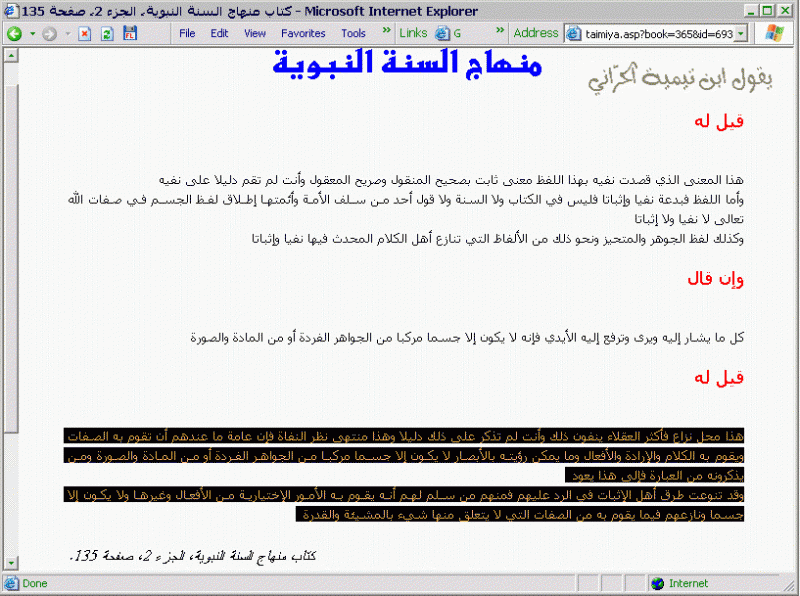
Task: Open the Forward button history dropdown arrow
Action: 68,34
